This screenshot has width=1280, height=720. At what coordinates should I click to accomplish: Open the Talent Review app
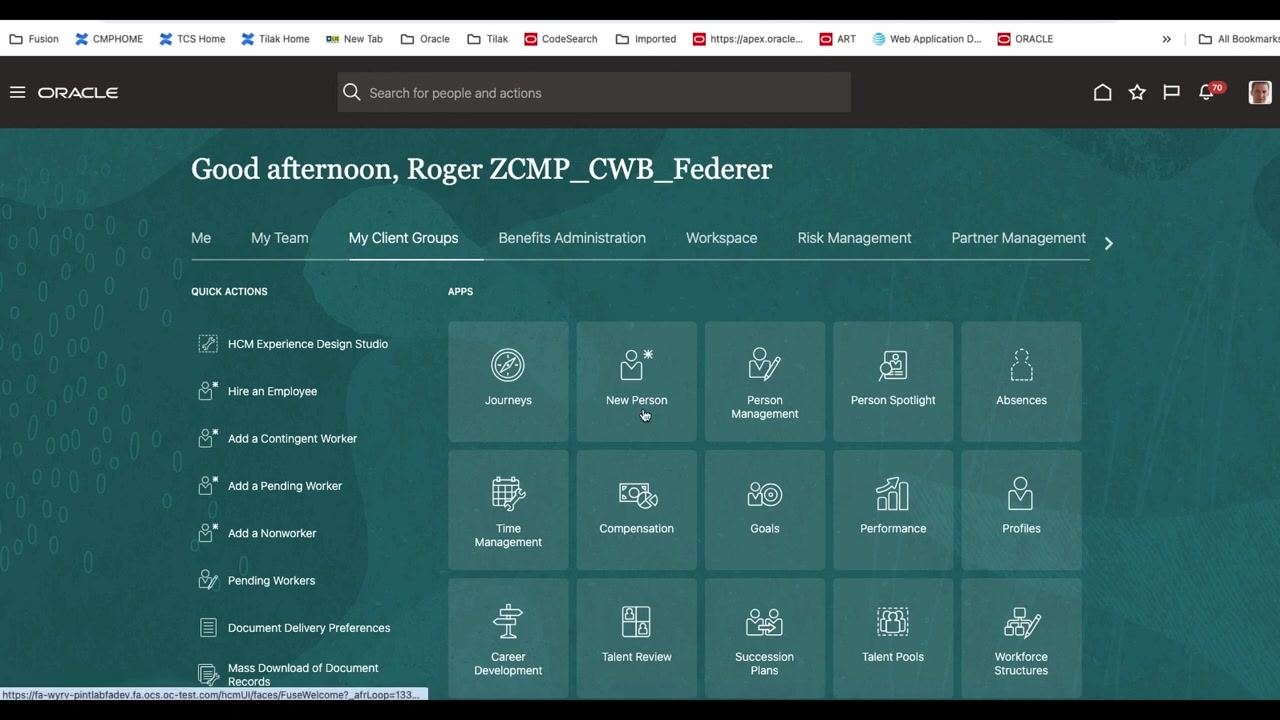pos(636,638)
